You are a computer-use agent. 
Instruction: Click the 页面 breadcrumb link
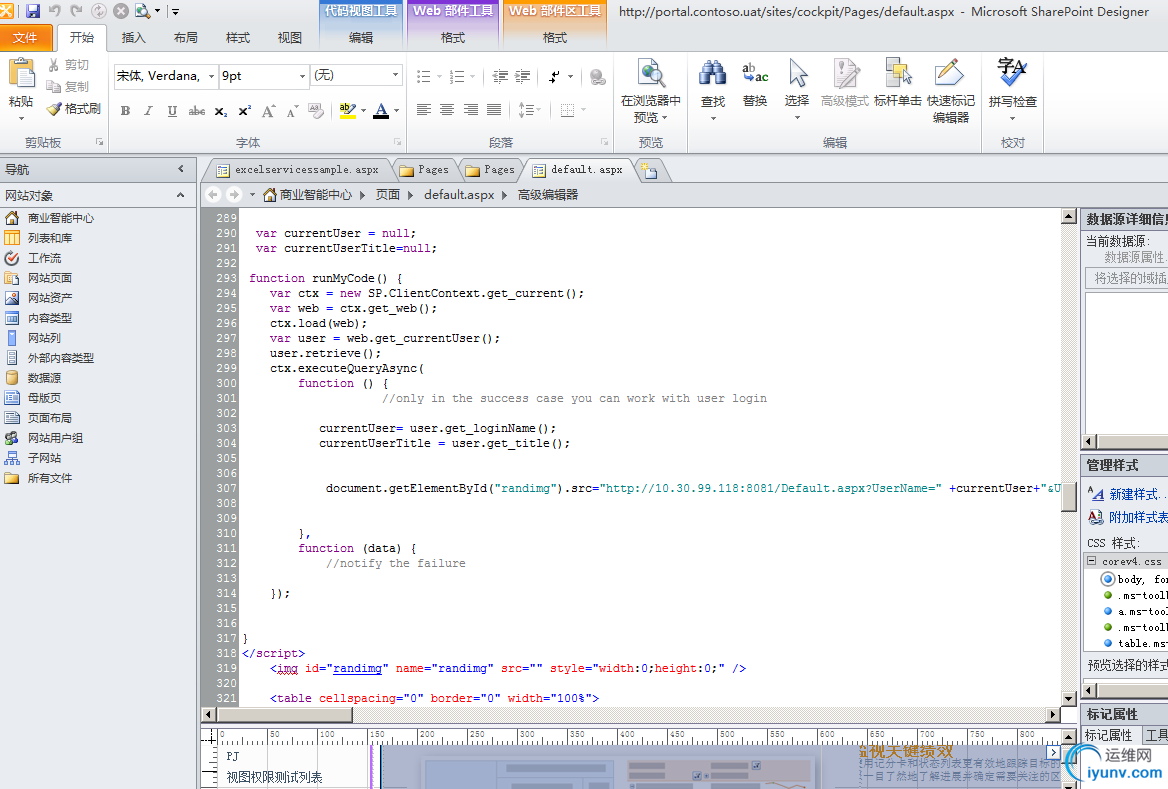(x=388, y=194)
